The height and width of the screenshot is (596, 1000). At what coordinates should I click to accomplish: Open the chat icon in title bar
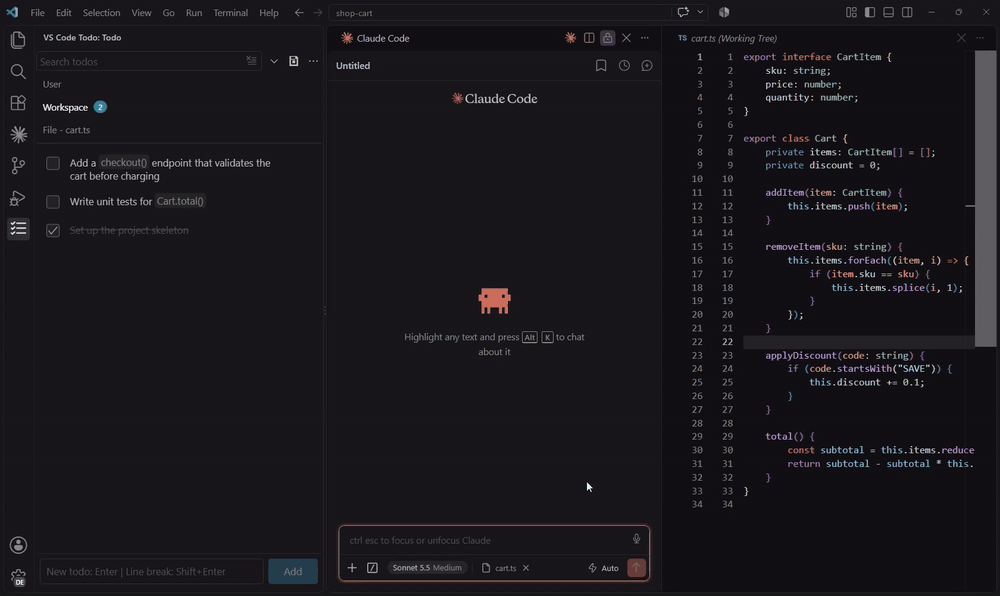coord(683,12)
